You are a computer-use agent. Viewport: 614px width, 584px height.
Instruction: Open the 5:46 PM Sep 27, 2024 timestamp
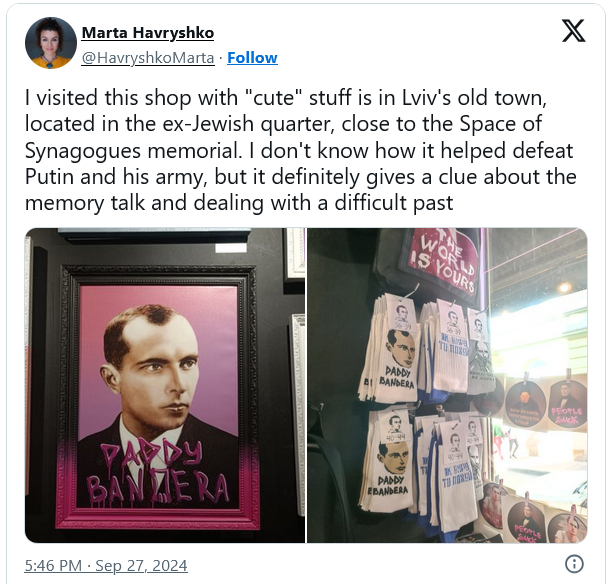pyautogui.click(x=106, y=566)
